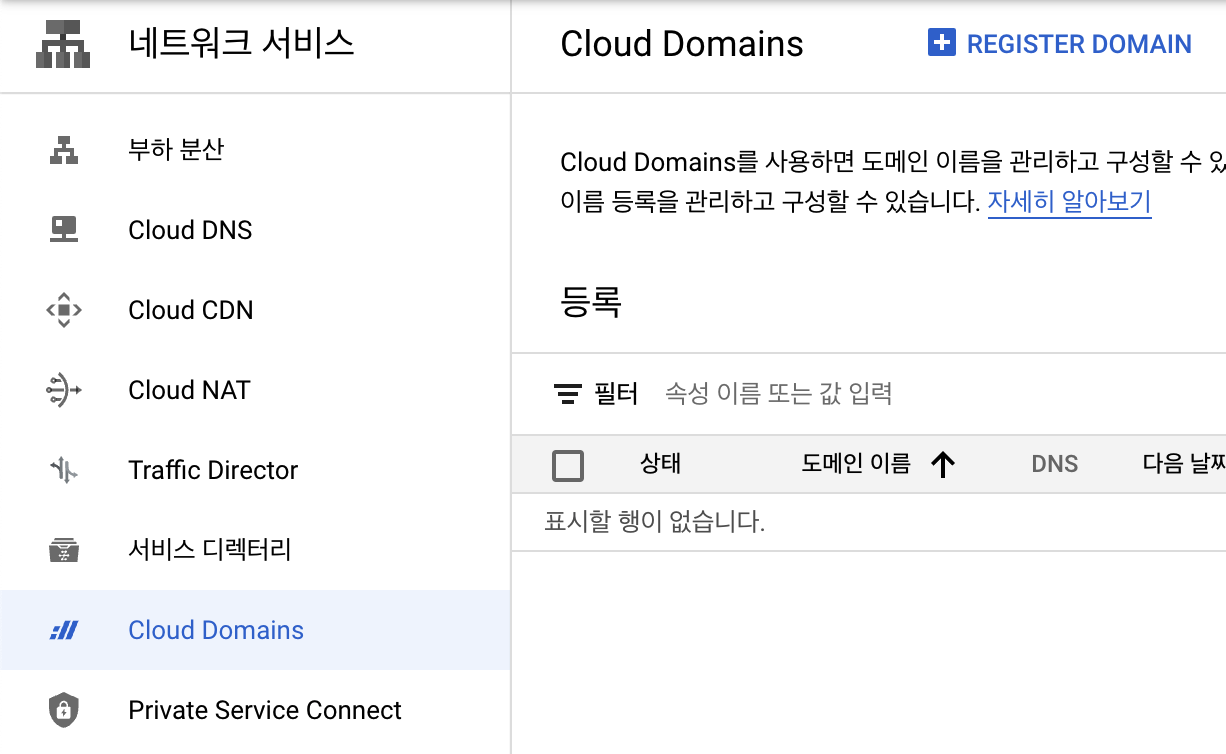Viewport: 1226px width, 754px height.
Task: Click the Cloud NAT icon
Action: [x=64, y=390]
